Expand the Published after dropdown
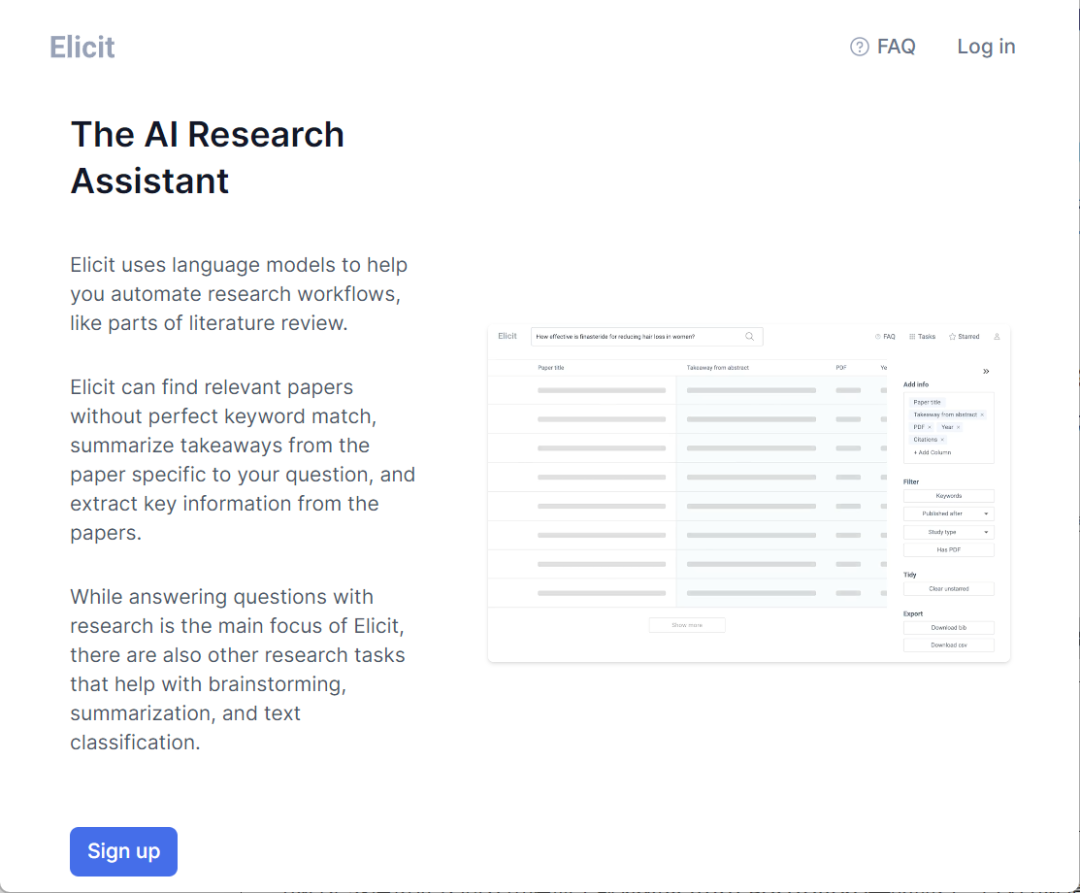The image size is (1080, 893). 948,514
